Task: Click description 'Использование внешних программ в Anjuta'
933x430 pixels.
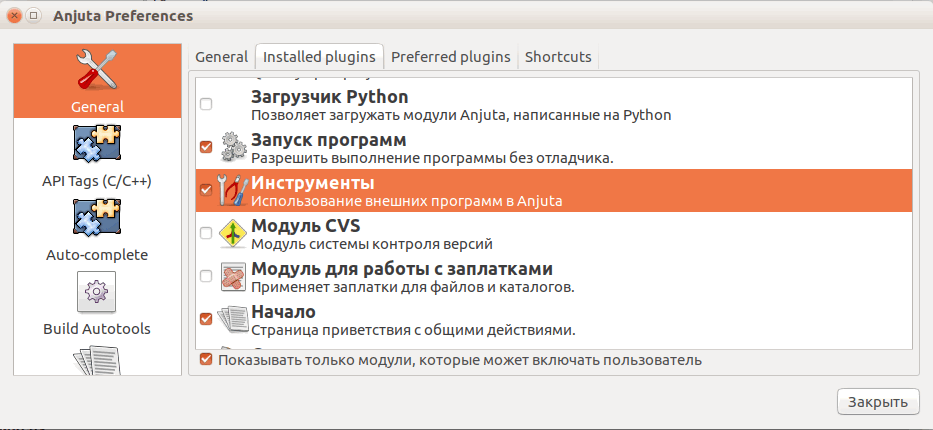Action: (x=406, y=201)
